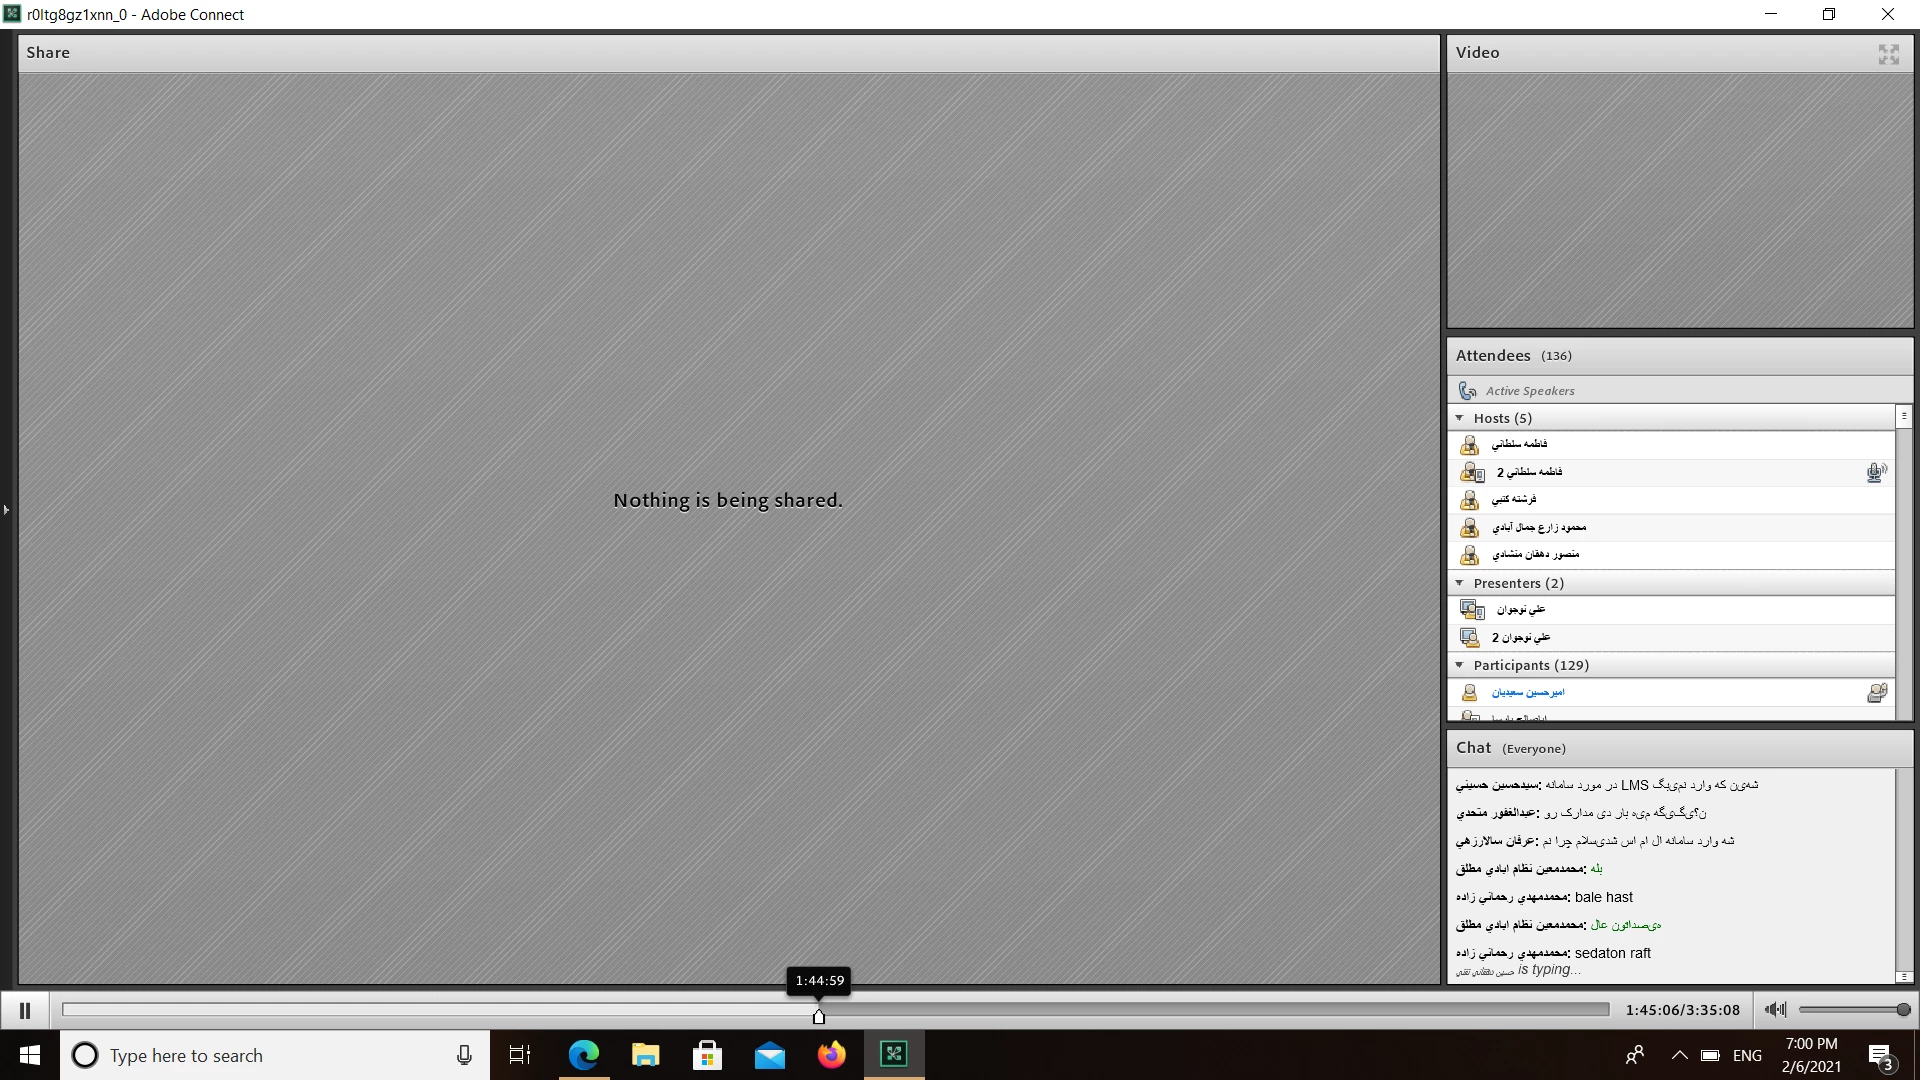Open Firefox from the taskbar
This screenshot has height=1080, width=1920.
click(x=831, y=1055)
